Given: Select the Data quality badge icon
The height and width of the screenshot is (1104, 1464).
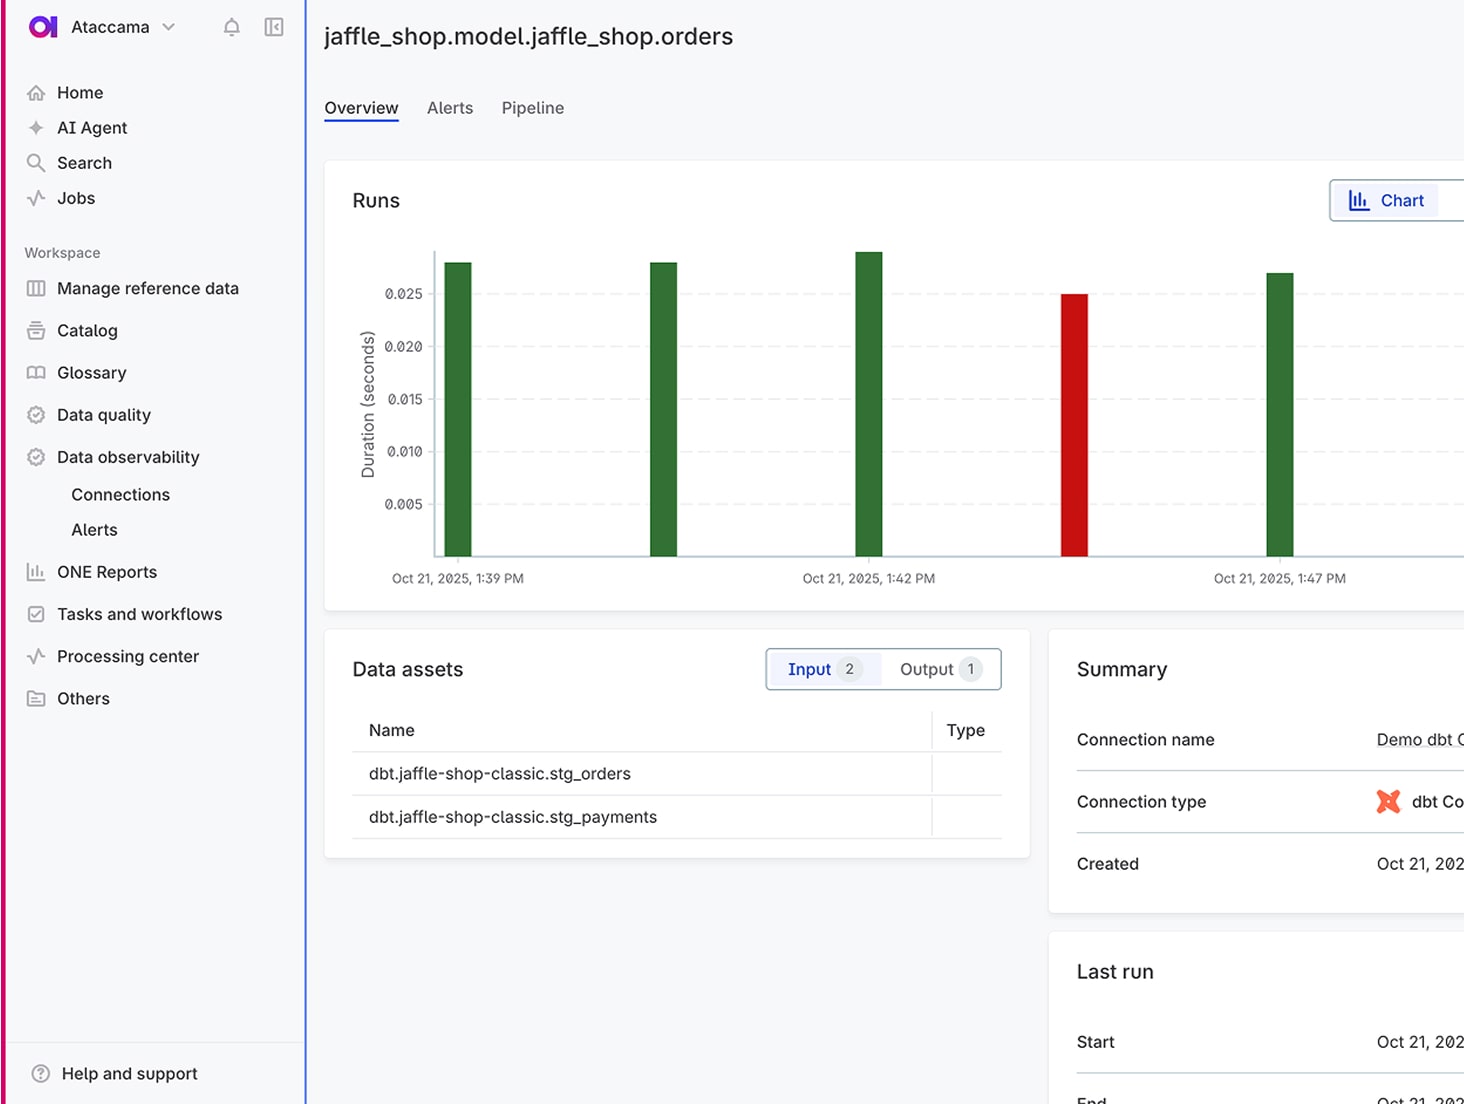Looking at the screenshot, I should (35, 414).
